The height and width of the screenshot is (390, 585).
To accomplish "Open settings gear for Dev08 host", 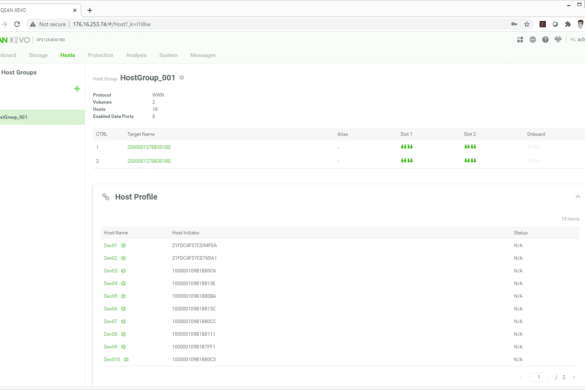I will (x=123, y=334).
